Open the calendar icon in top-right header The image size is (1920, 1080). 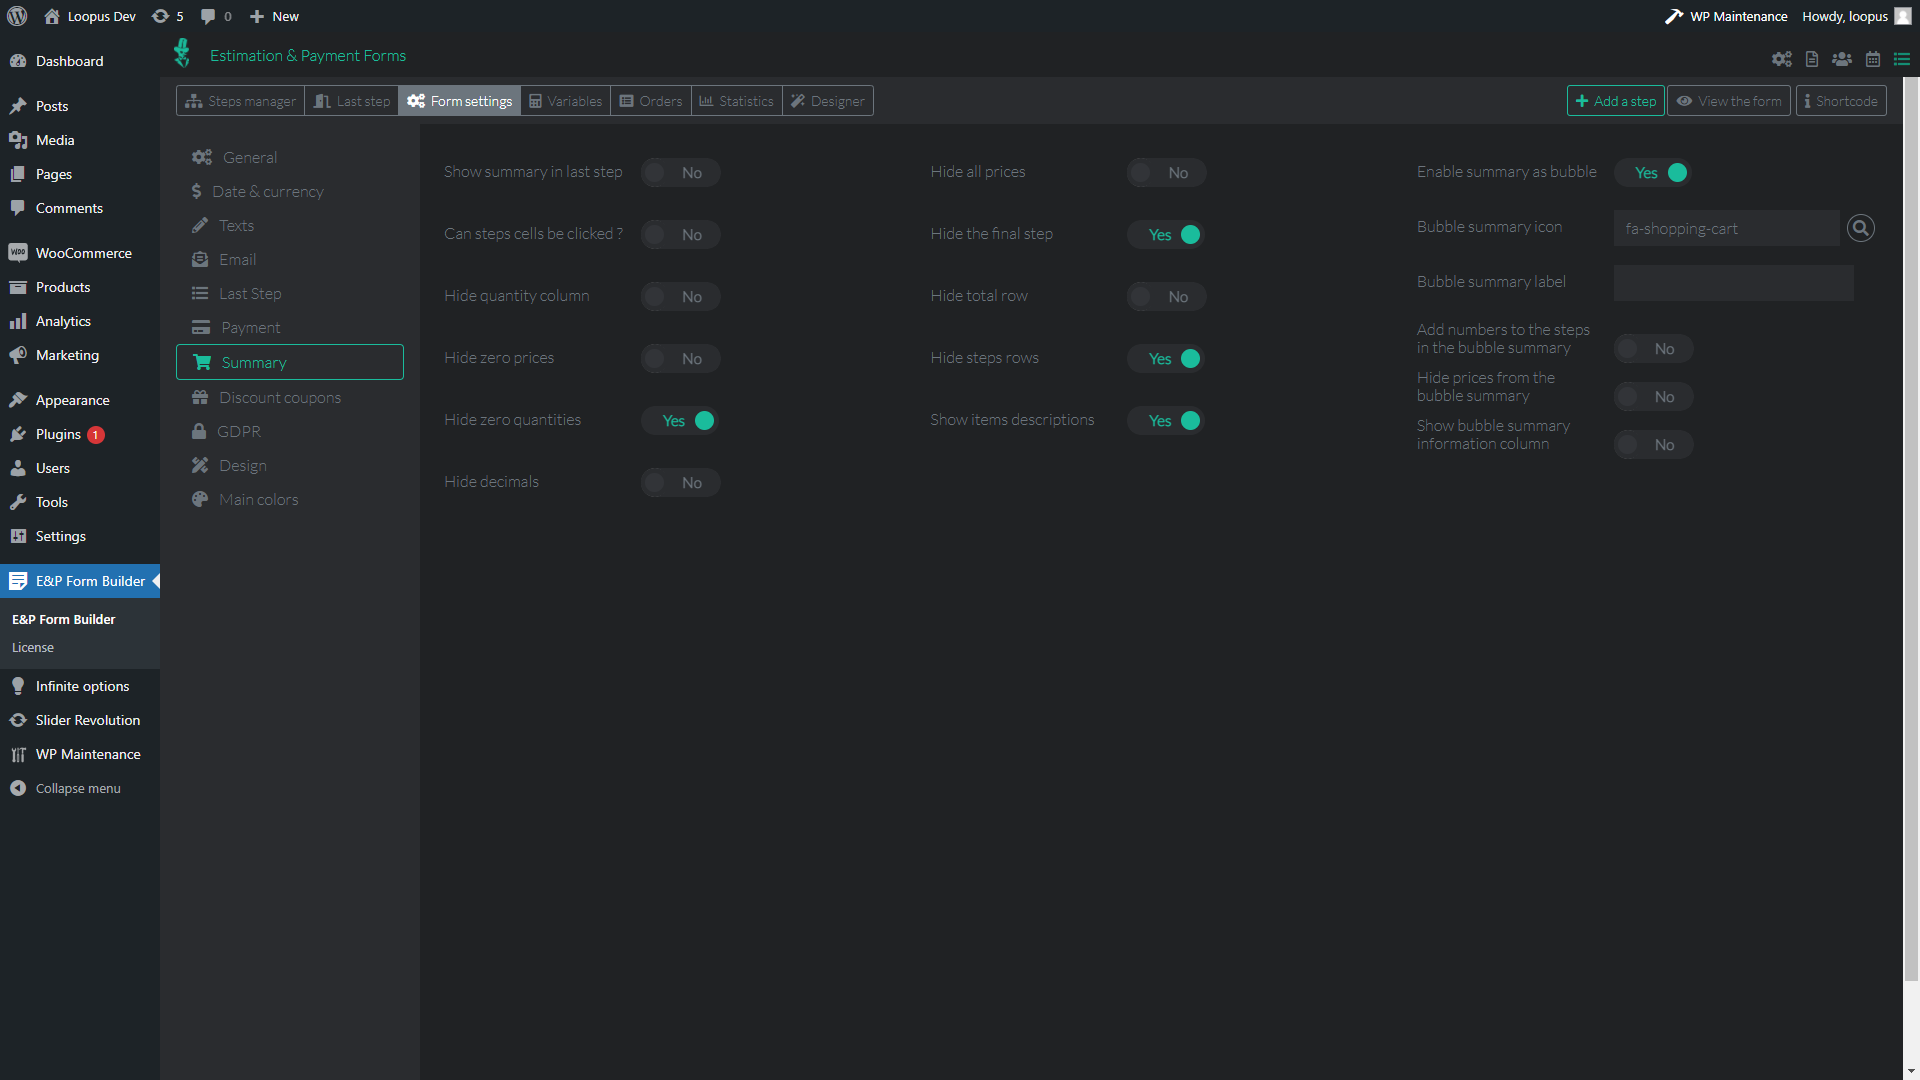coord(1873,59)
